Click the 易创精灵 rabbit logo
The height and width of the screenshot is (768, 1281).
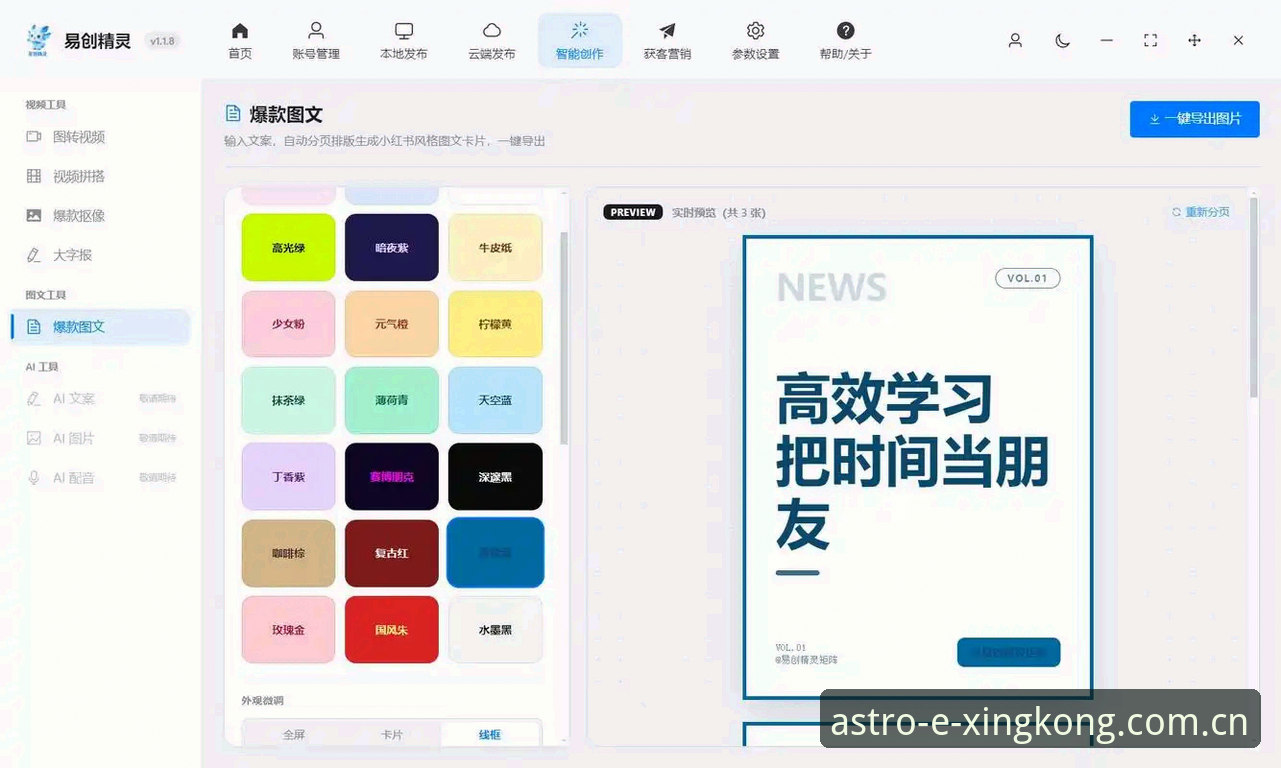(x=38, y=41)
